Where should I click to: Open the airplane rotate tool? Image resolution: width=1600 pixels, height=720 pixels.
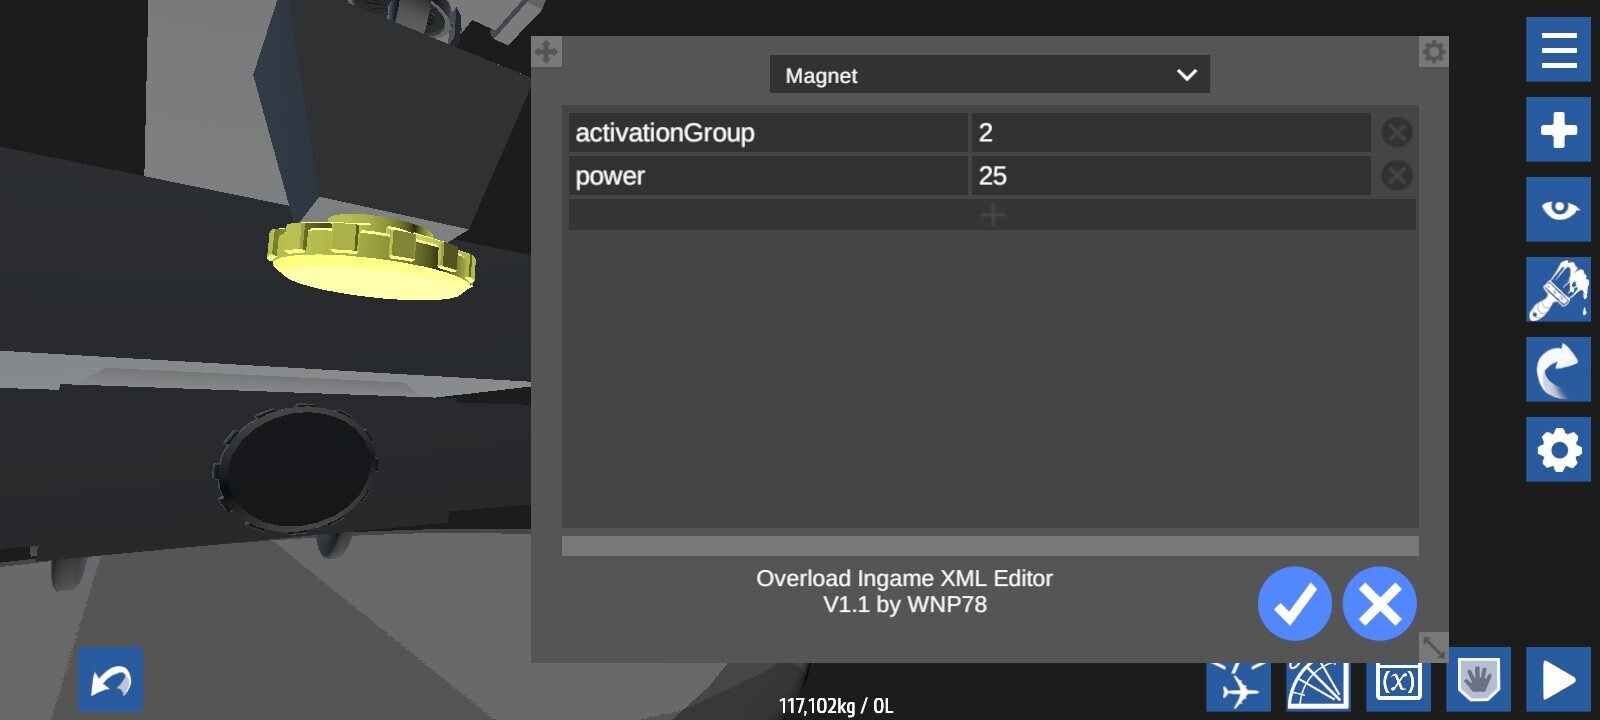coord(1238,685)
